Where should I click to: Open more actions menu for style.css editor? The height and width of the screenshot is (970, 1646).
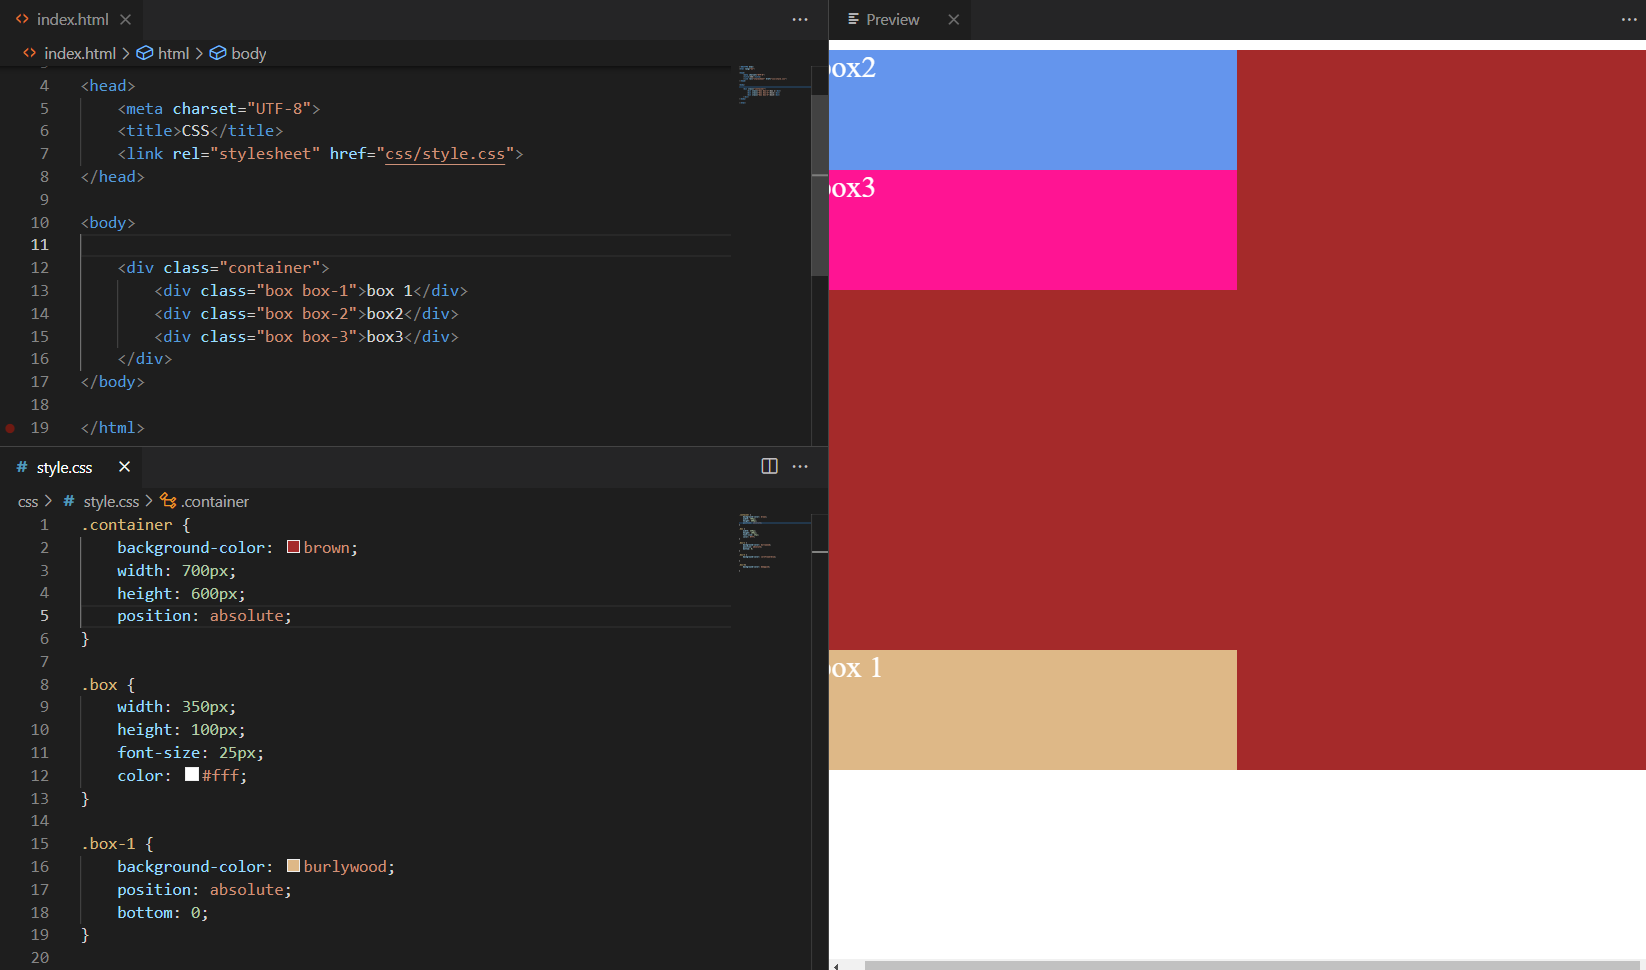pos(800,467)
